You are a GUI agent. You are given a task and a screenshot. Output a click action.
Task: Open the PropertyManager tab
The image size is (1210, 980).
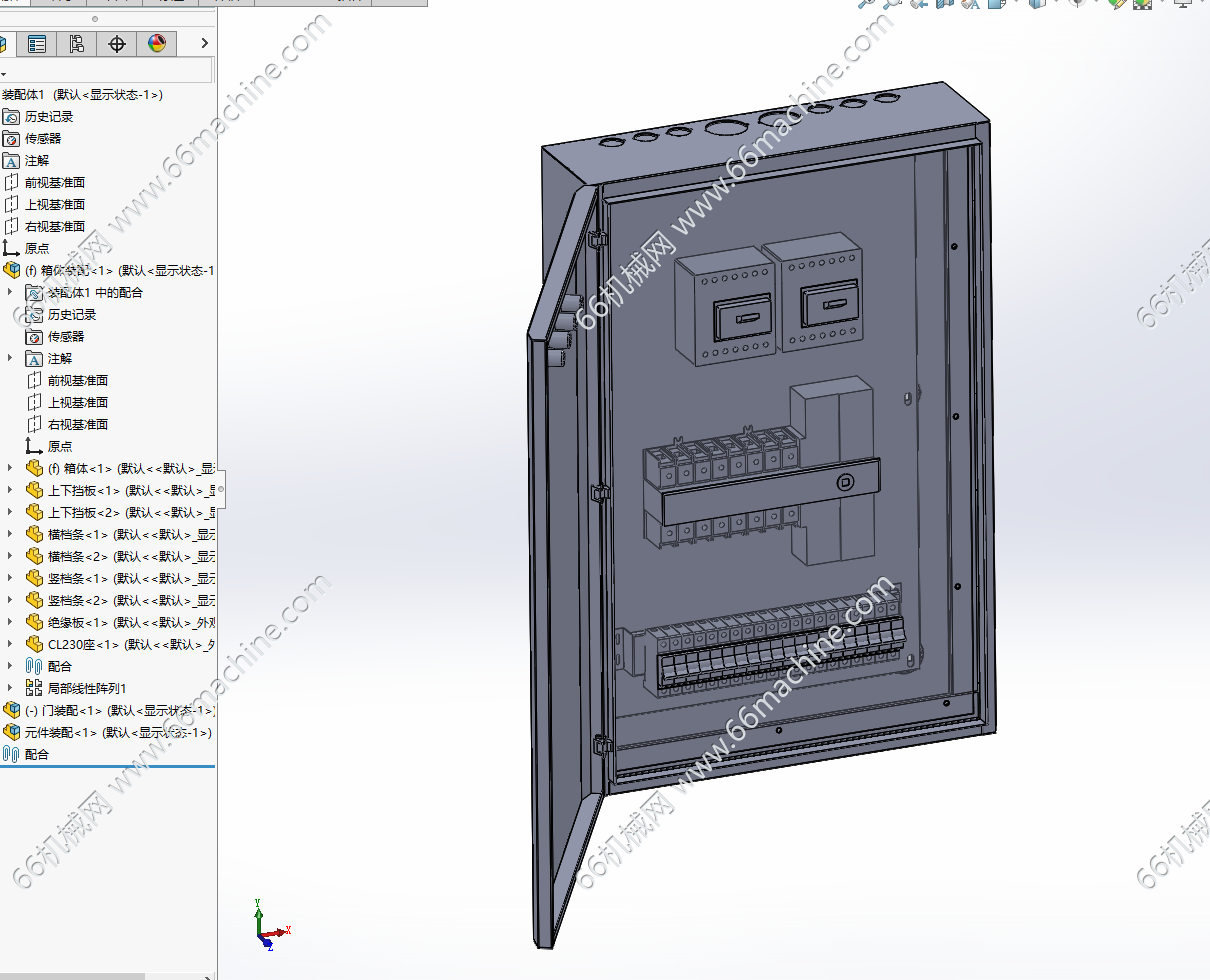[37, 43]
